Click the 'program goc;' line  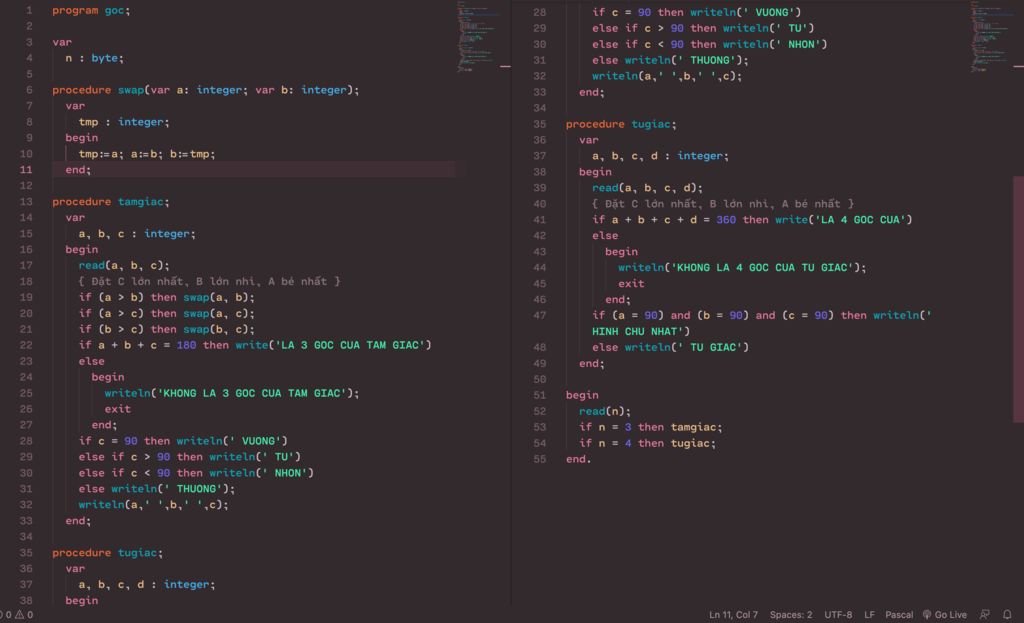pos(91,10)
